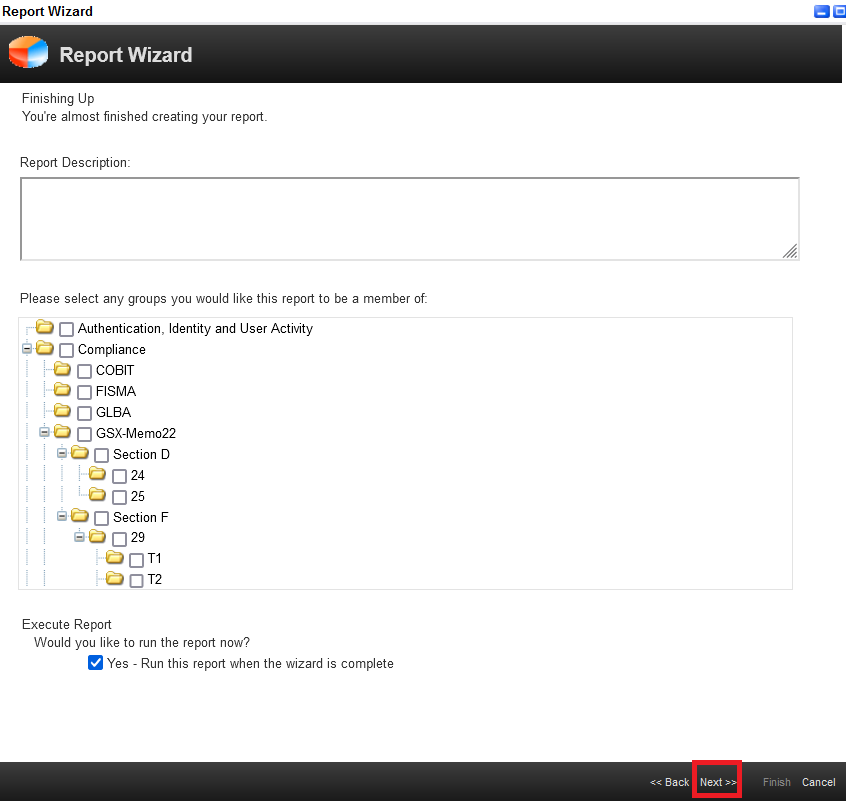Screen dimensions: 846x801
Task: Click the folder icon for group 25
Action: 98,495
